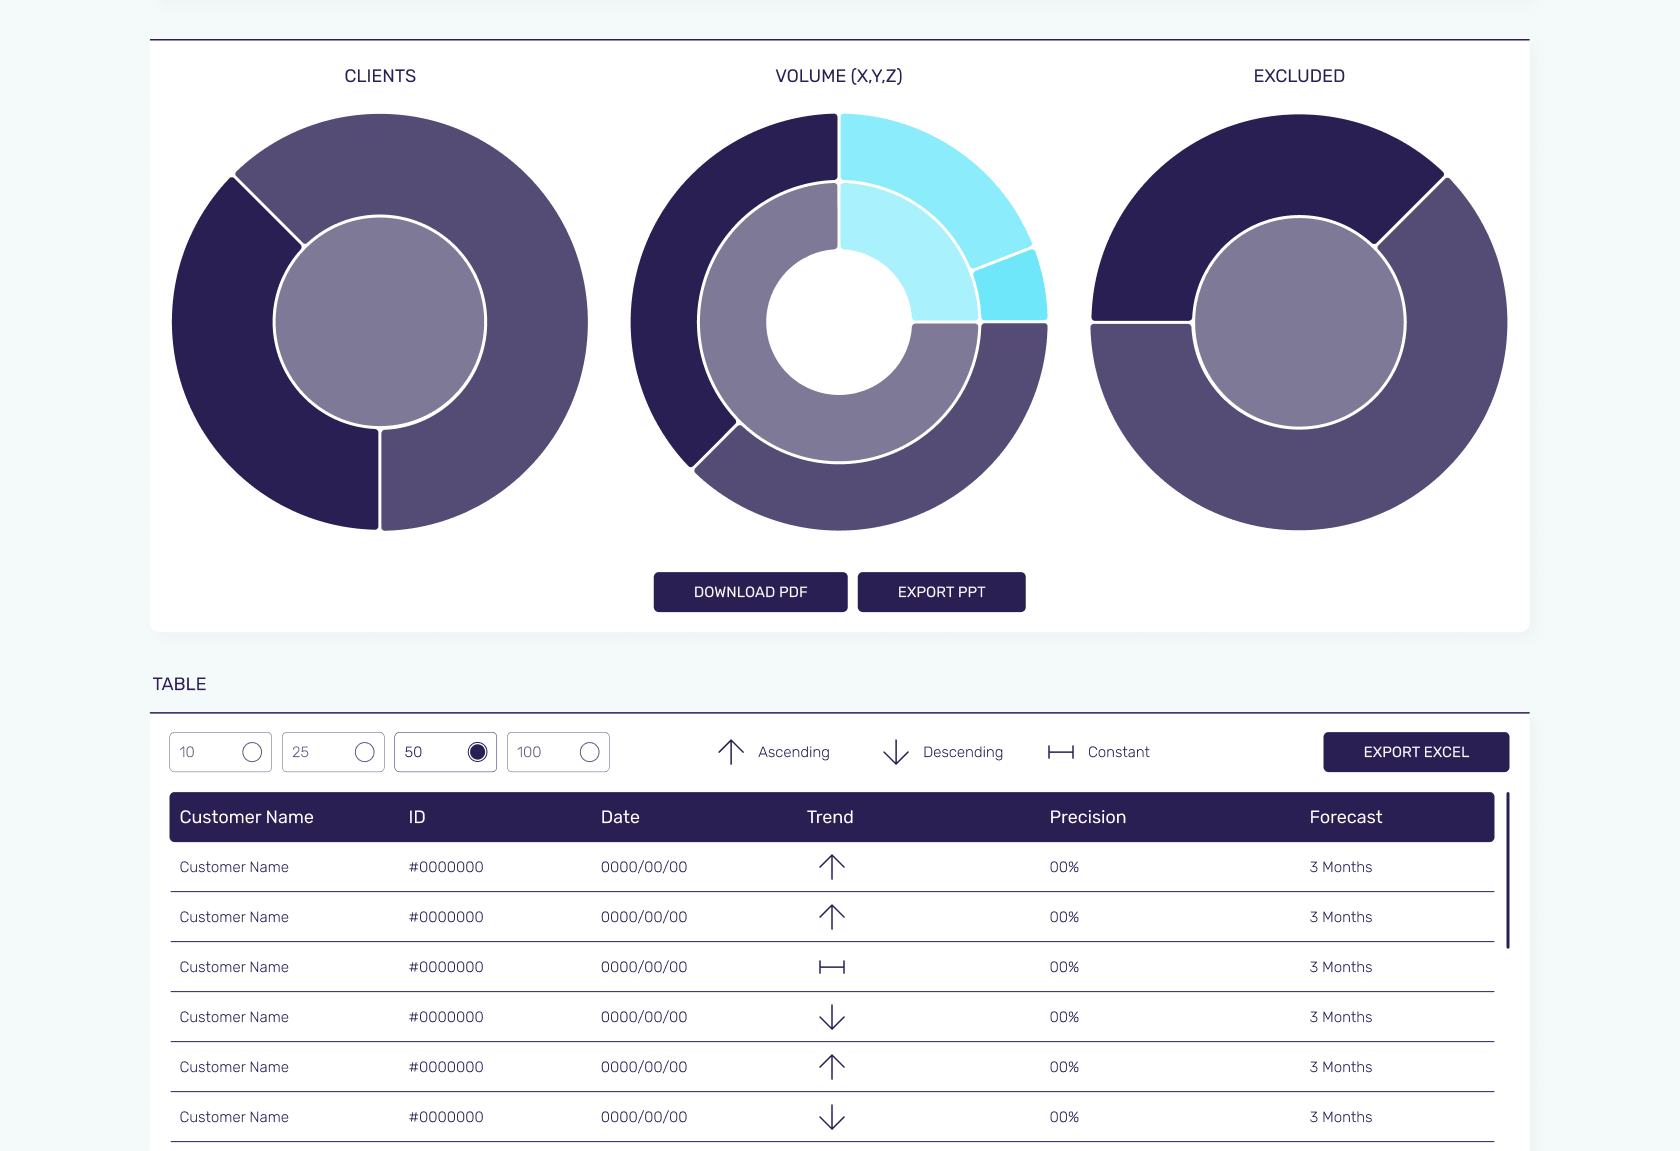Click the Export Excel button
Screen dimensions: 1680x1151
[1416, 752]
